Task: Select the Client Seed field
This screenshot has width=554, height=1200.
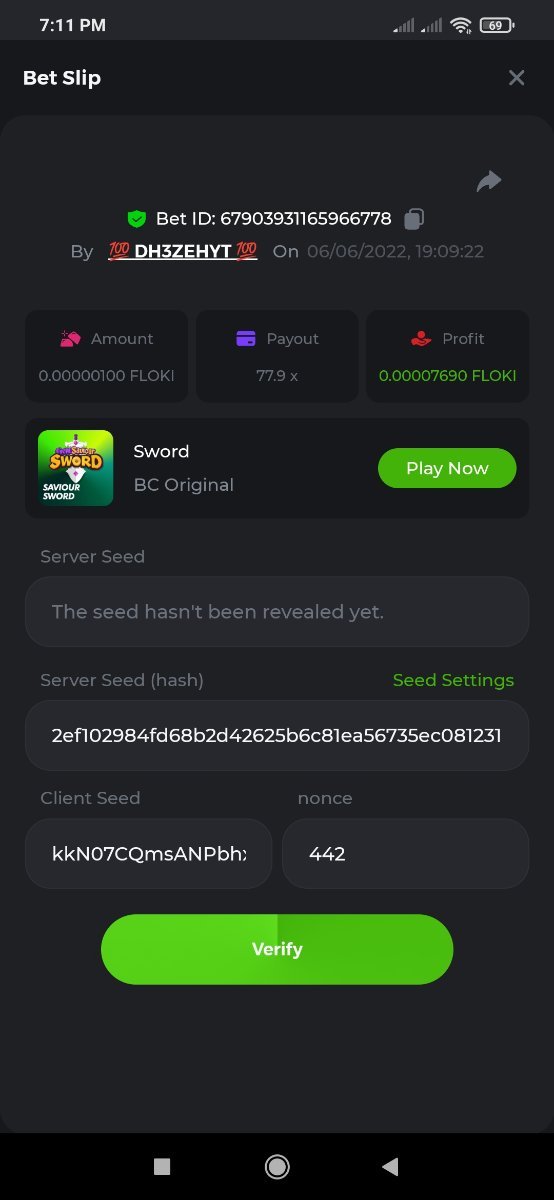Action: point(148,854)
